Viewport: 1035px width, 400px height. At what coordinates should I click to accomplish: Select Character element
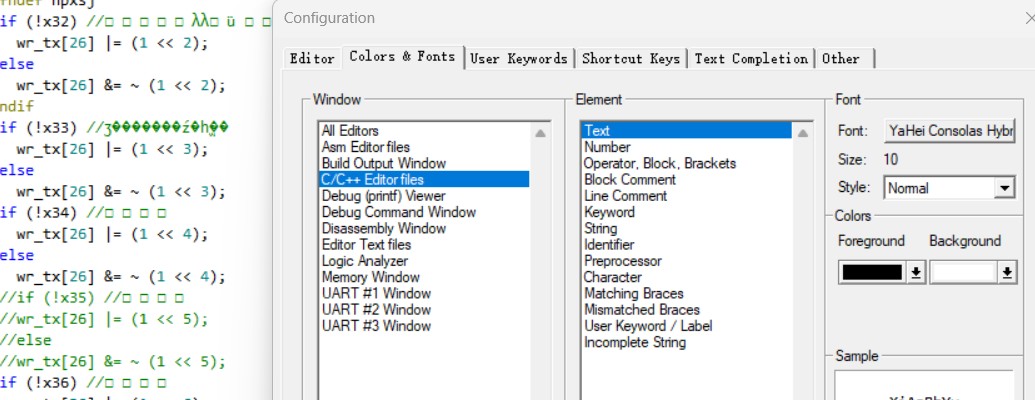(686, 277)
